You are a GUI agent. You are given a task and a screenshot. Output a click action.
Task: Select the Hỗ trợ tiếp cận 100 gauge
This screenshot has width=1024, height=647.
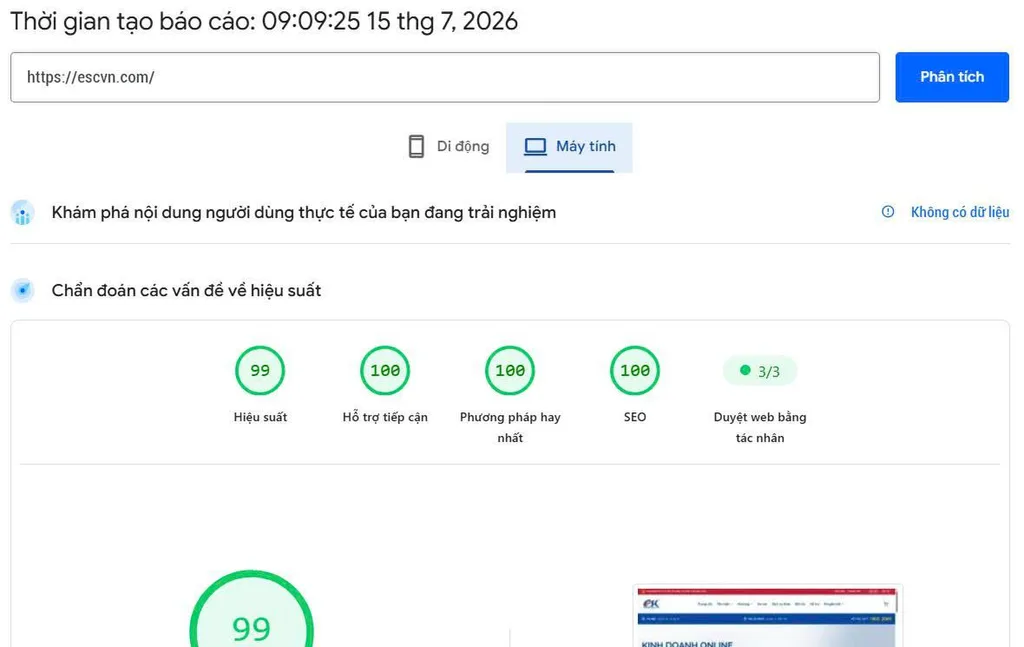[x=385, y=370]
